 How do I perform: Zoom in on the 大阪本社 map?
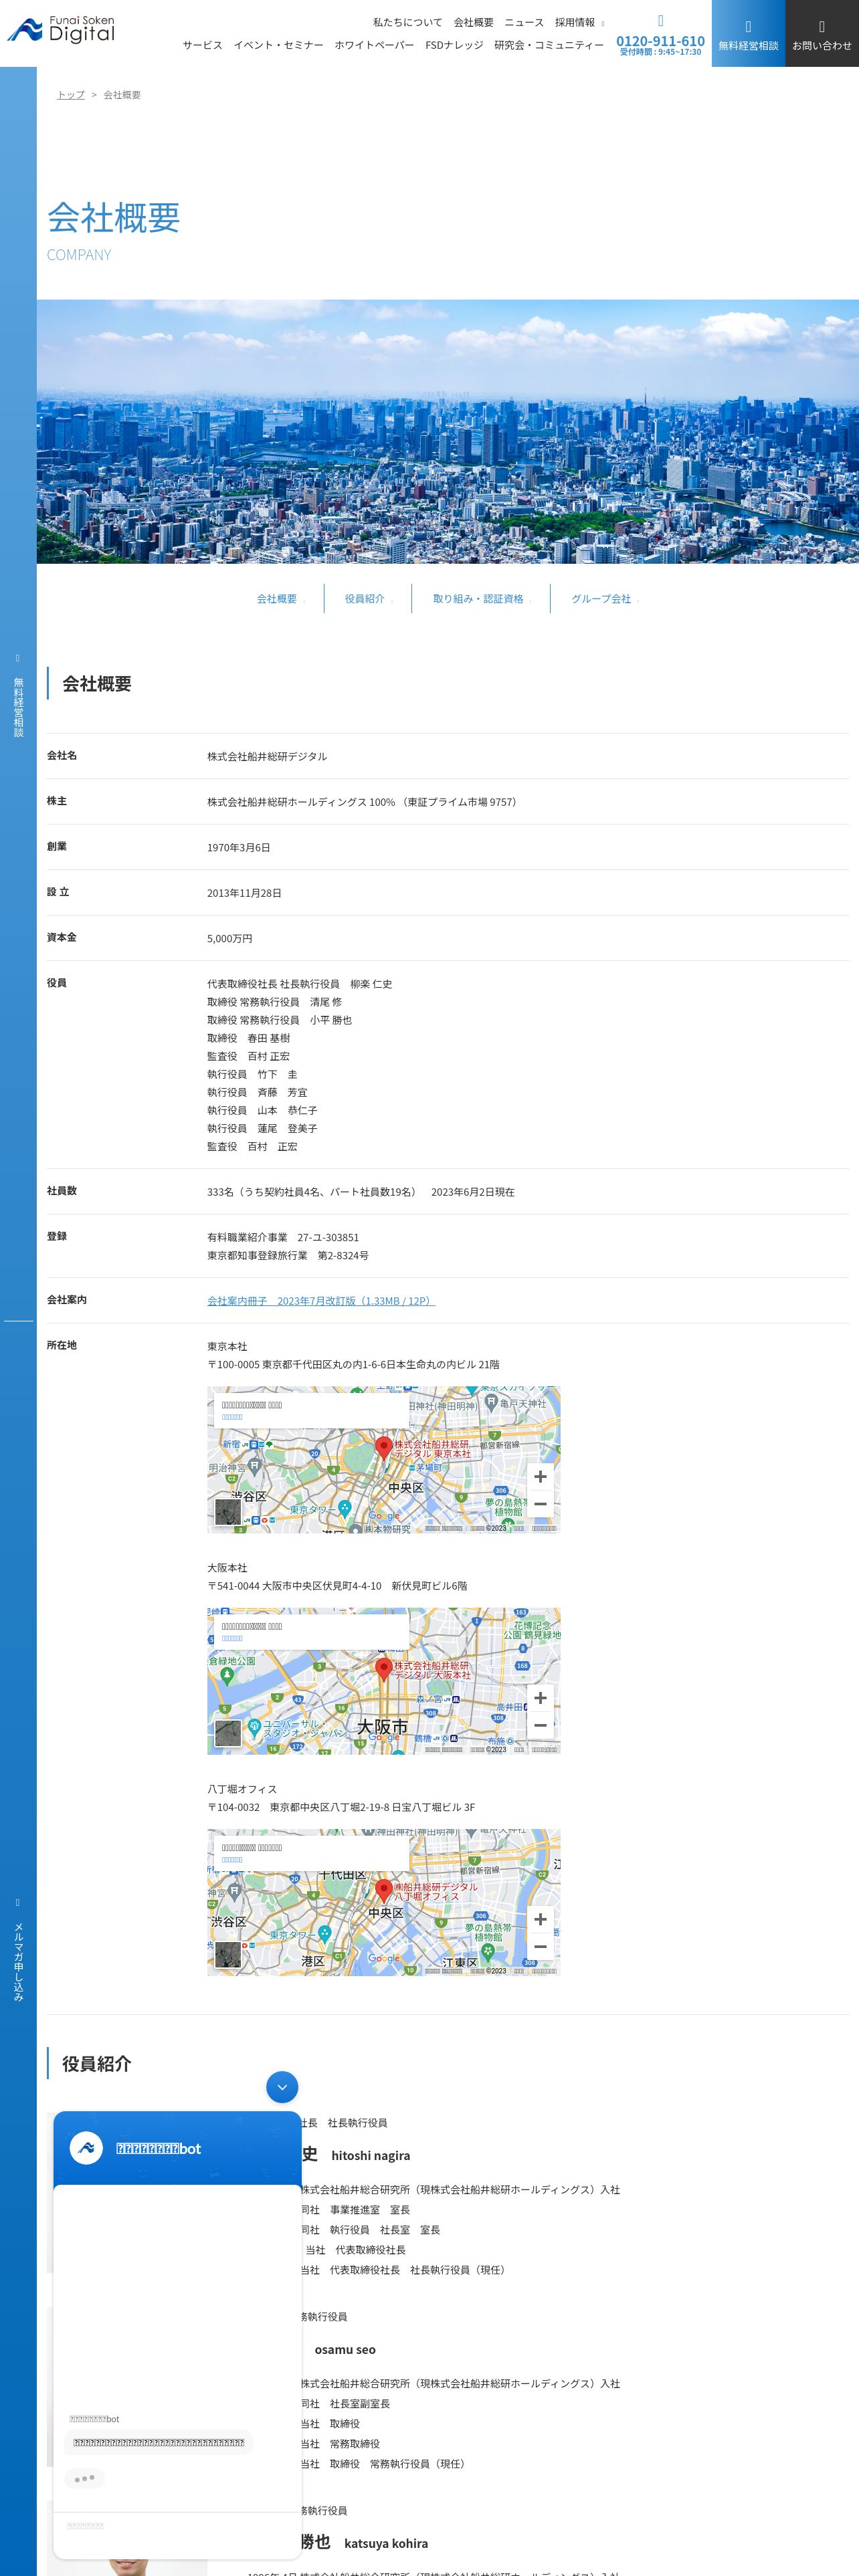click(540, 1698)
